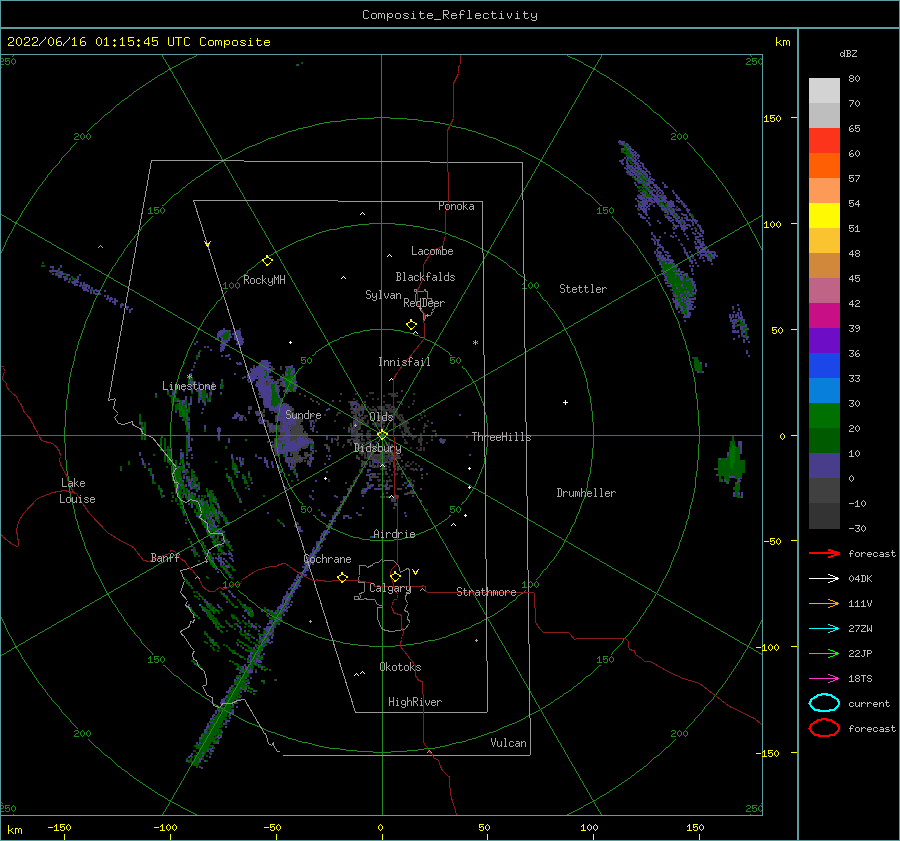Click the 39 dBZ magenta color swatch
The image size is (900, 841).
click(824, 316)
